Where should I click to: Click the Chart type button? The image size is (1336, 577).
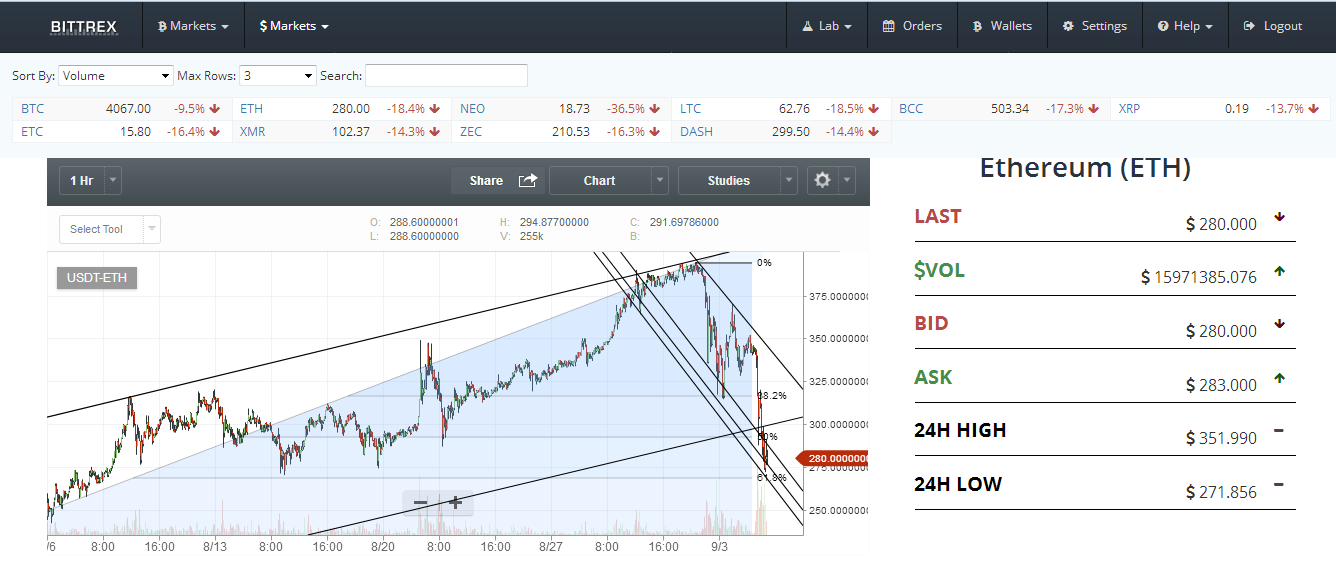pyautogui.click(x=599, y=180)
